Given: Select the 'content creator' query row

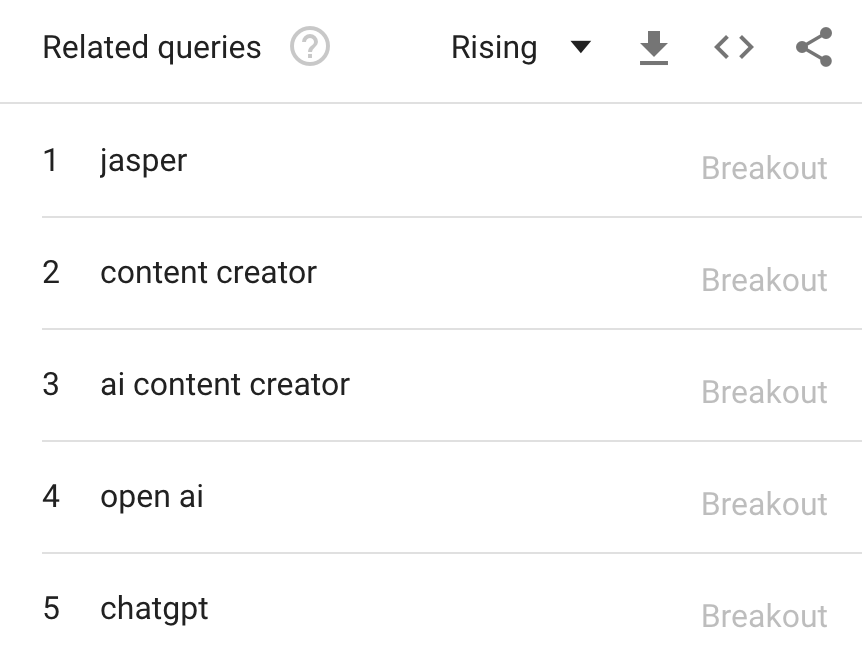Looking at the screenshot, I should pos(207,272).
